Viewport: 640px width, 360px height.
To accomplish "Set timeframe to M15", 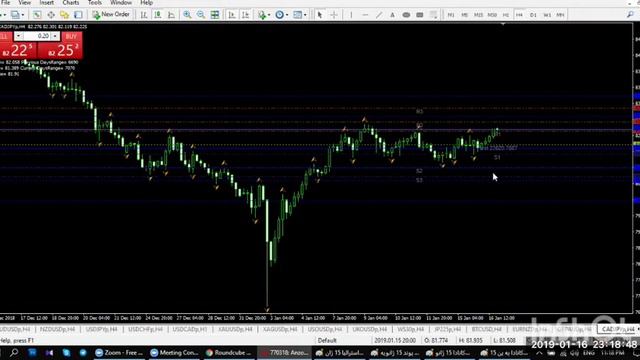I will pos(478,15).
